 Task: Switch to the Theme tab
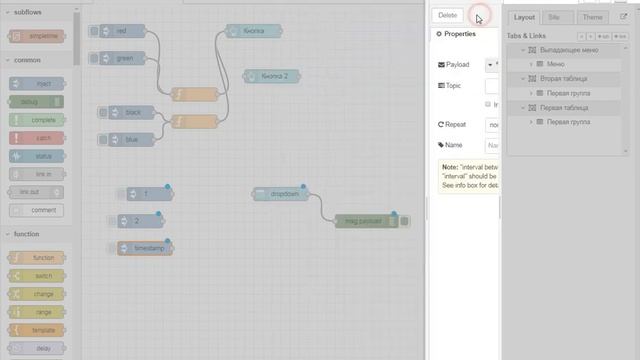(592, 17)
